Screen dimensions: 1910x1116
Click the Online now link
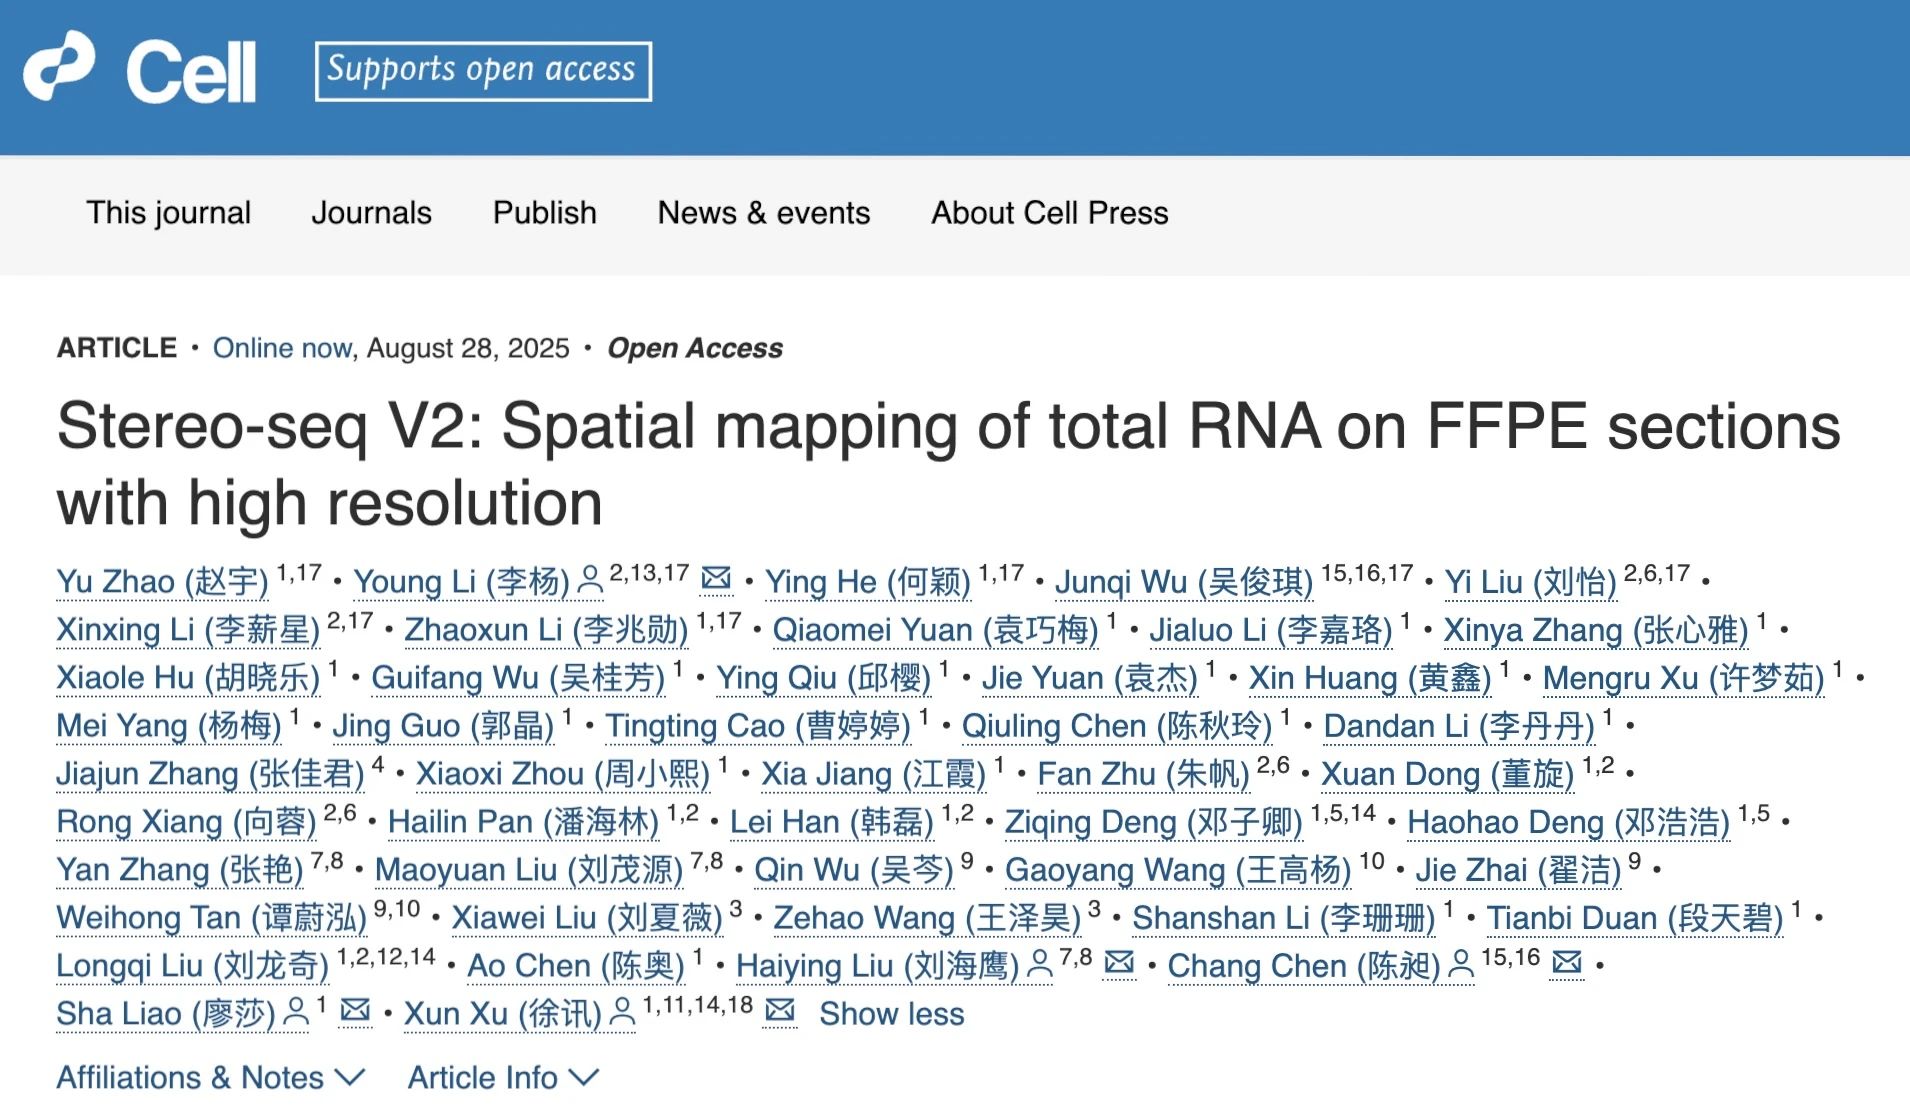tap(282, 348)
